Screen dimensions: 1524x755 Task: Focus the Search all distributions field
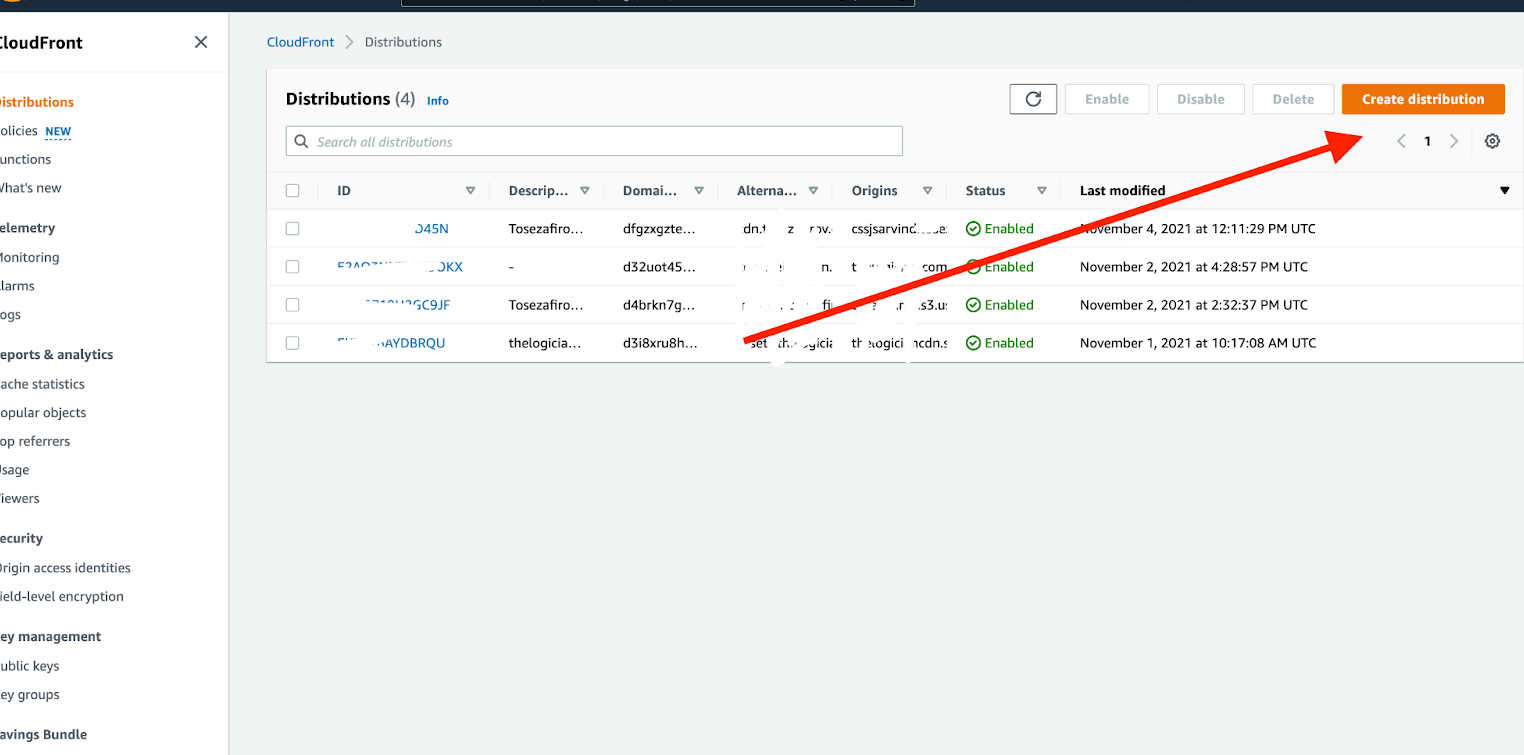tap(594, 141)
